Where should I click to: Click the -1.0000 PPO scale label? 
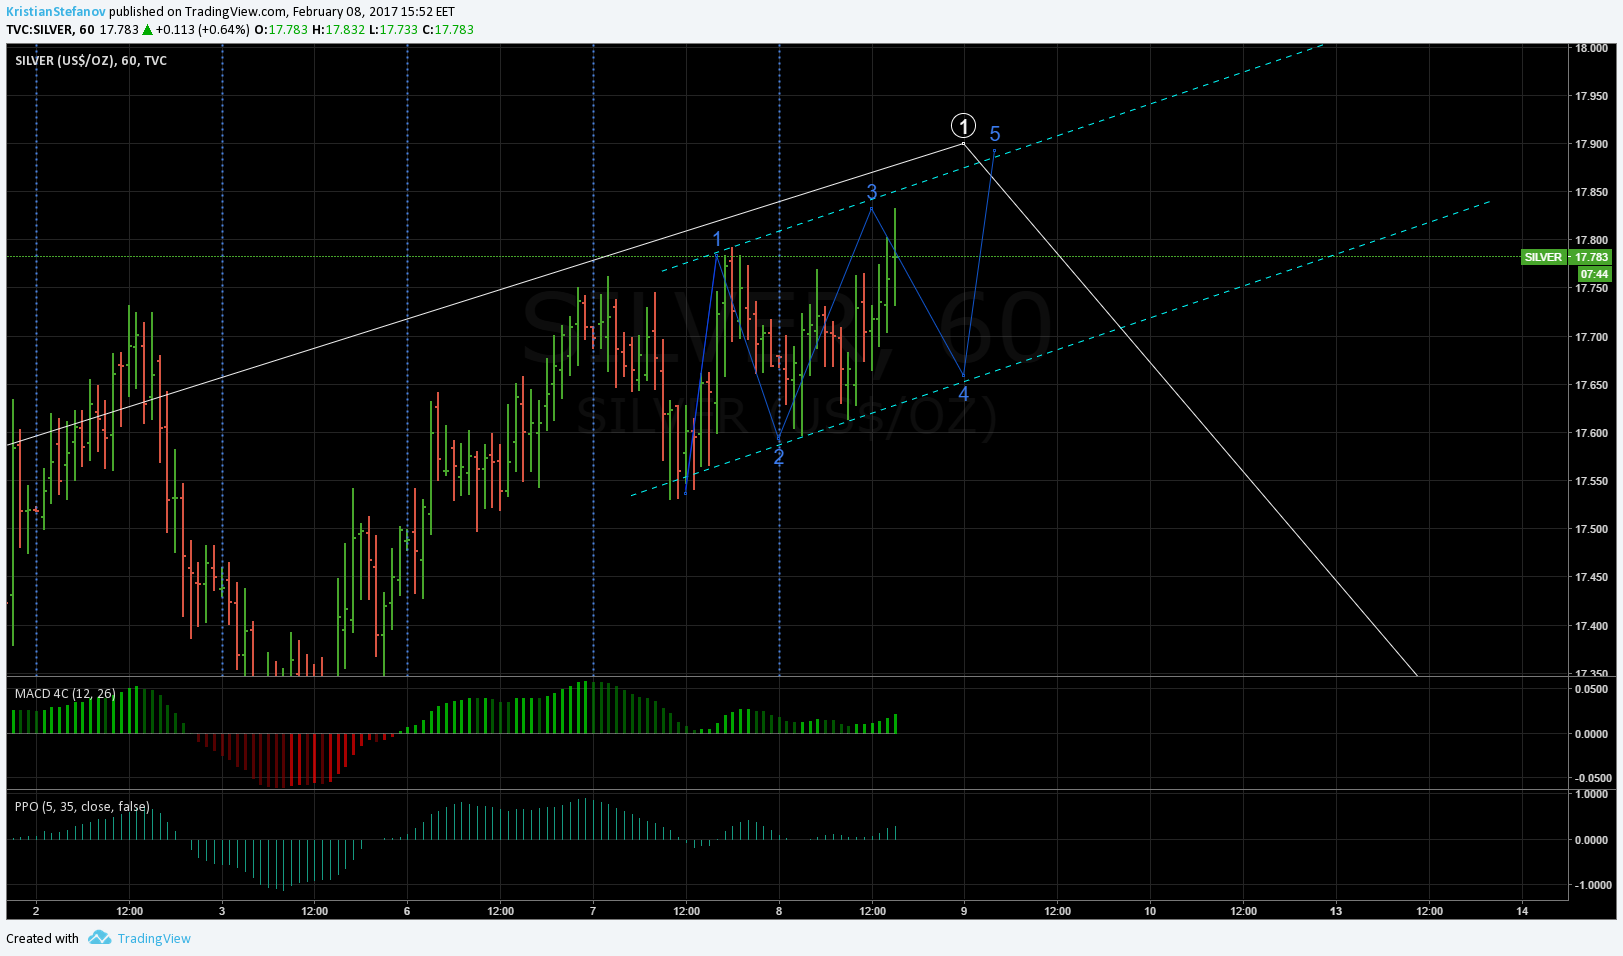pos(1591,885)
